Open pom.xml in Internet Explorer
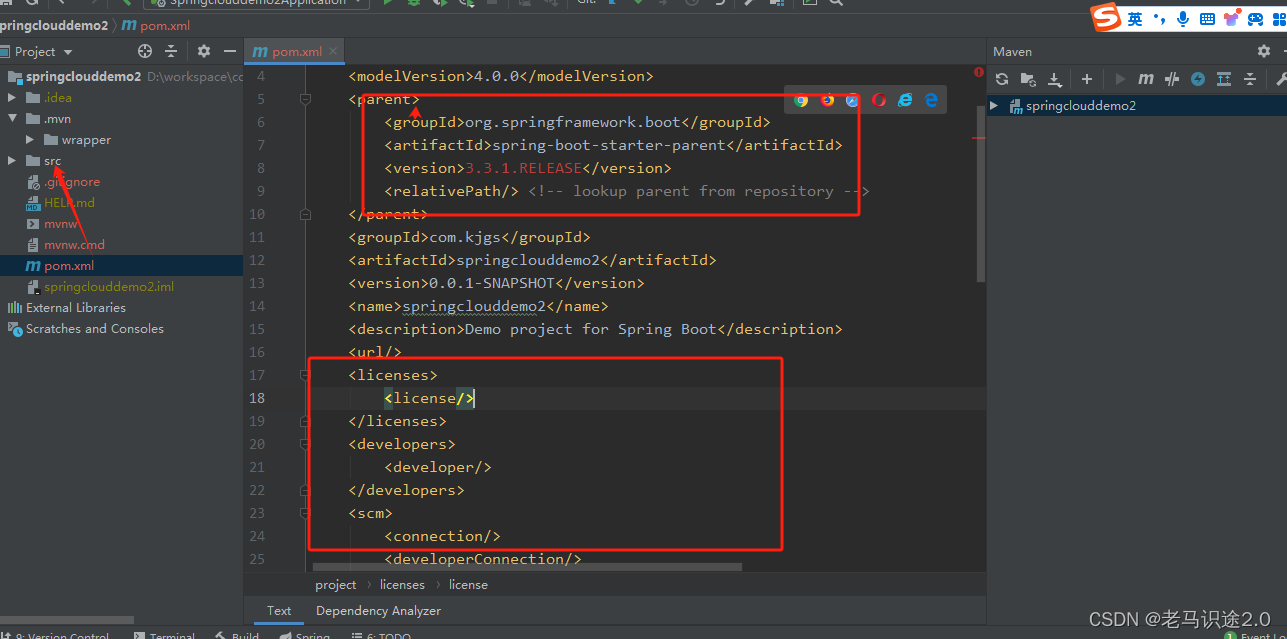Image resolution: width=1287 pixels, height=639 pixels. coord(905,100)
